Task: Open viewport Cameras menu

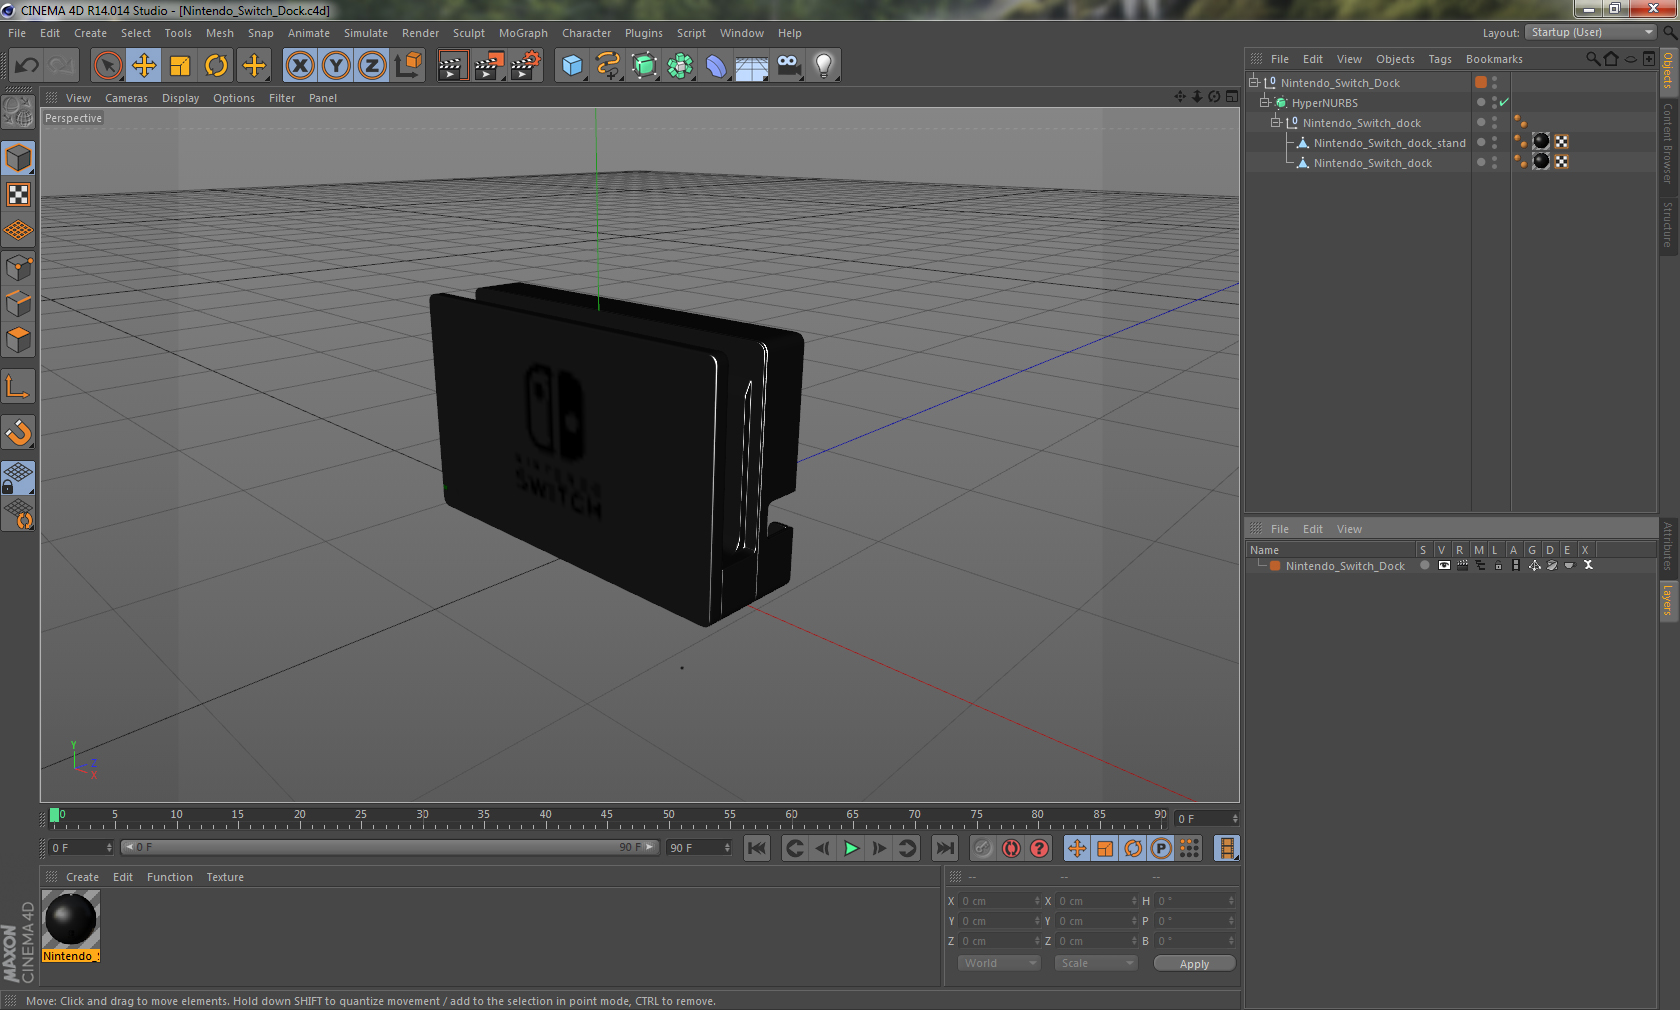Action: [126, 98]
